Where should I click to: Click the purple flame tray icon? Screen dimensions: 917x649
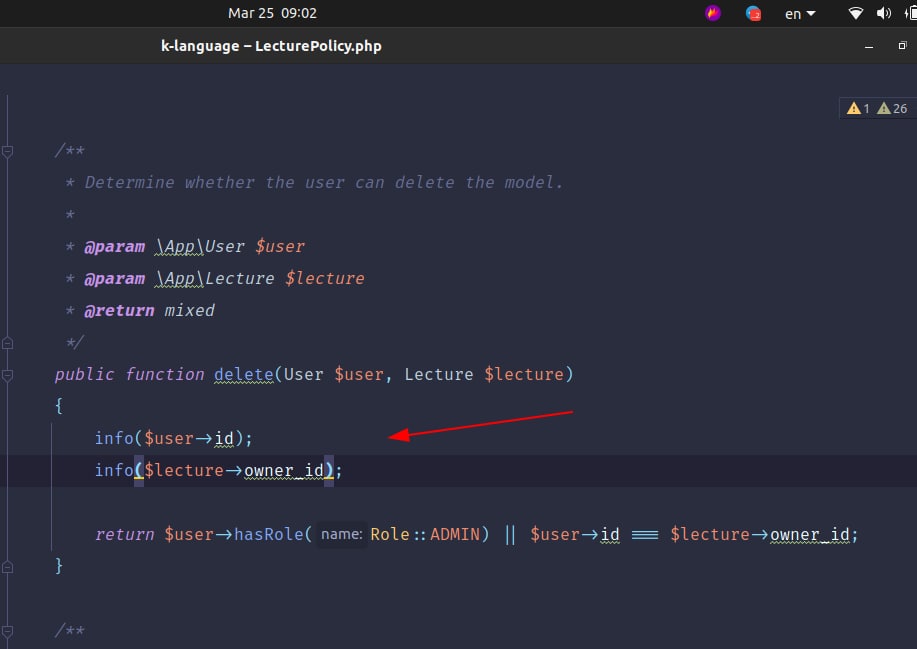[712, 13]
